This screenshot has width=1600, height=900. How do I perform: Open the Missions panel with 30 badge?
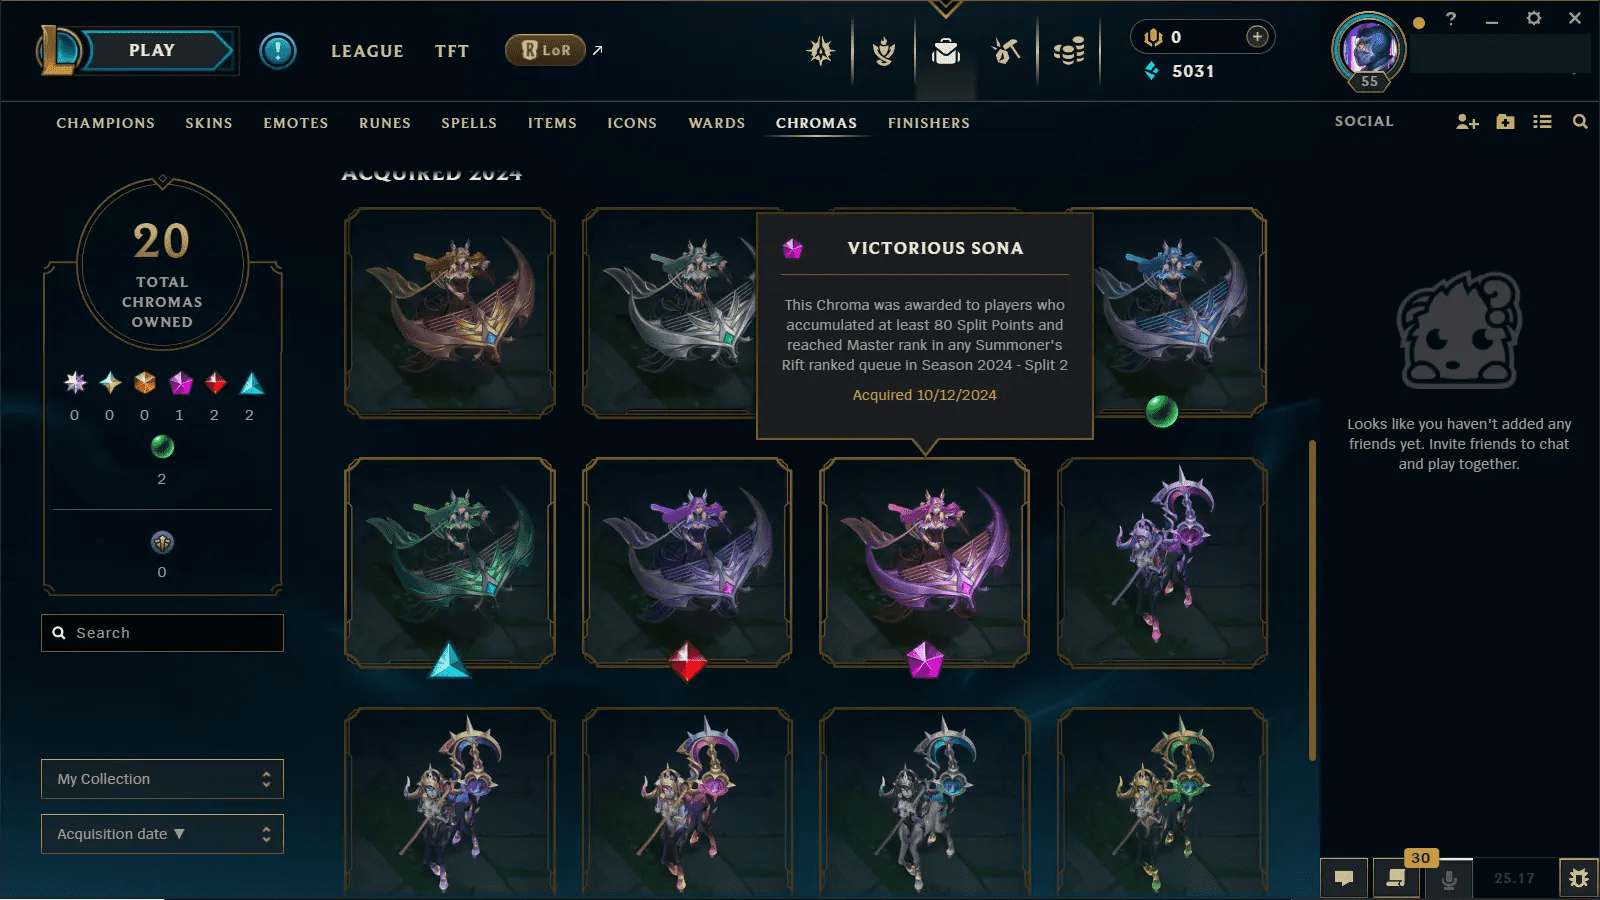point(1396,878)
